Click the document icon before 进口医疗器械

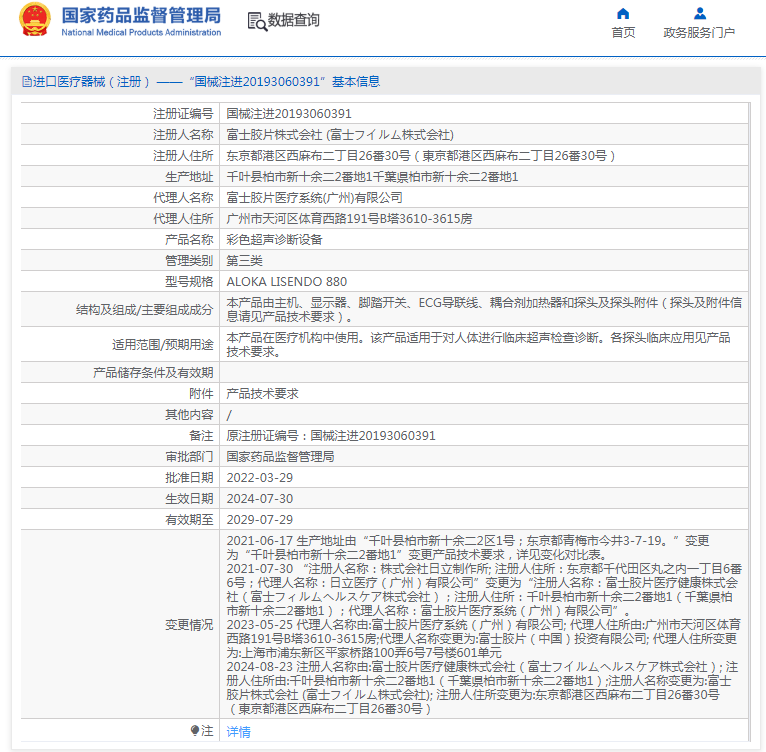pos(25,82)
